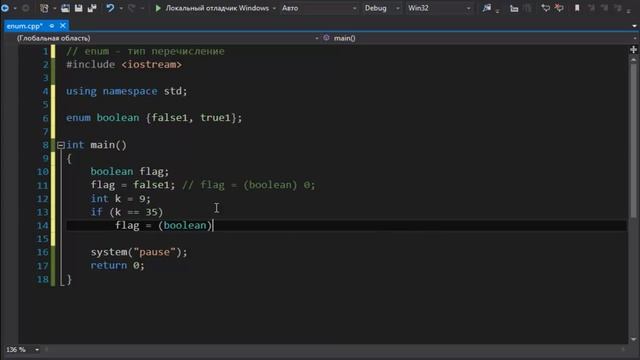The height and width of the screenshot is (360, 640).
Task: Open the New Project toolbar icon
Action: (44, 8)
